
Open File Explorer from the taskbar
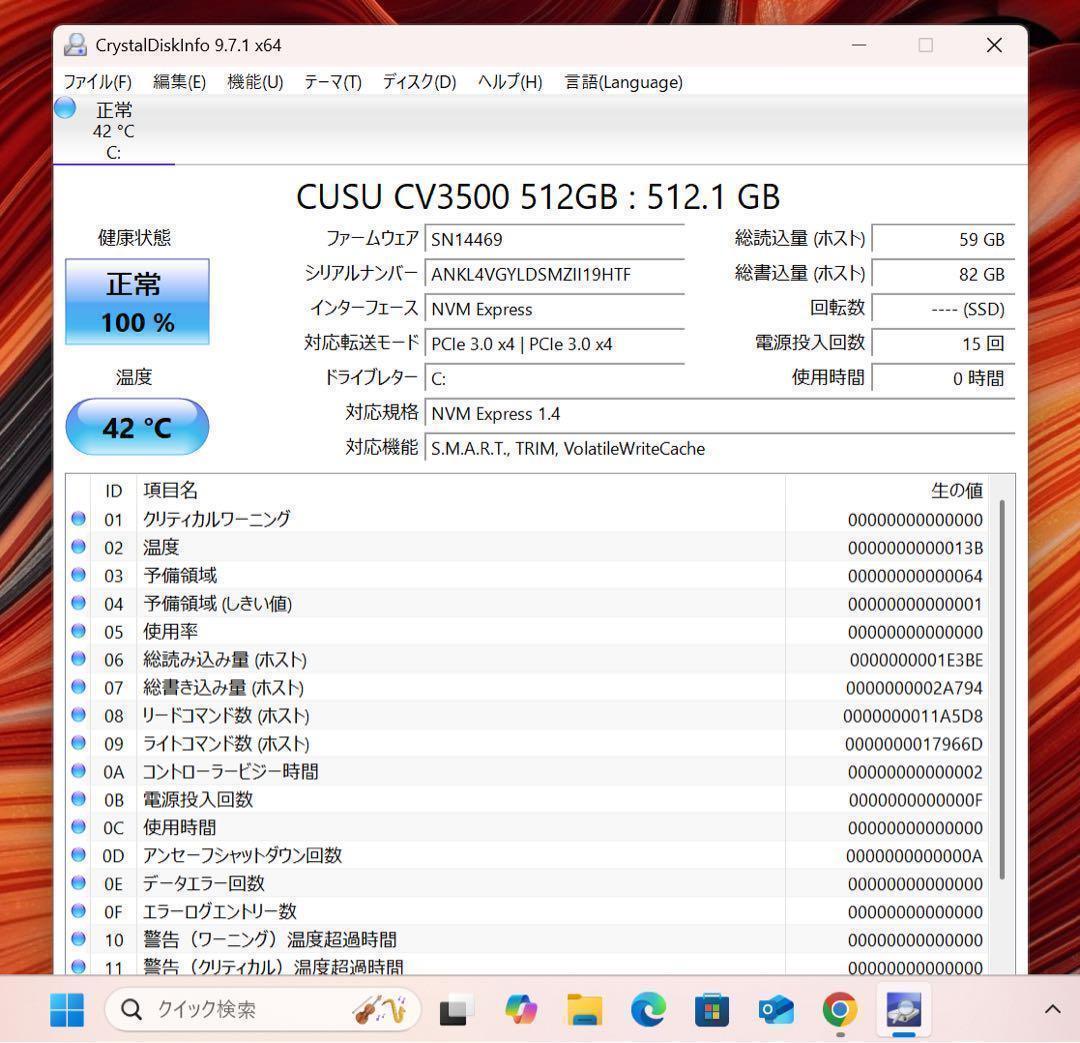coord(585,1010)
